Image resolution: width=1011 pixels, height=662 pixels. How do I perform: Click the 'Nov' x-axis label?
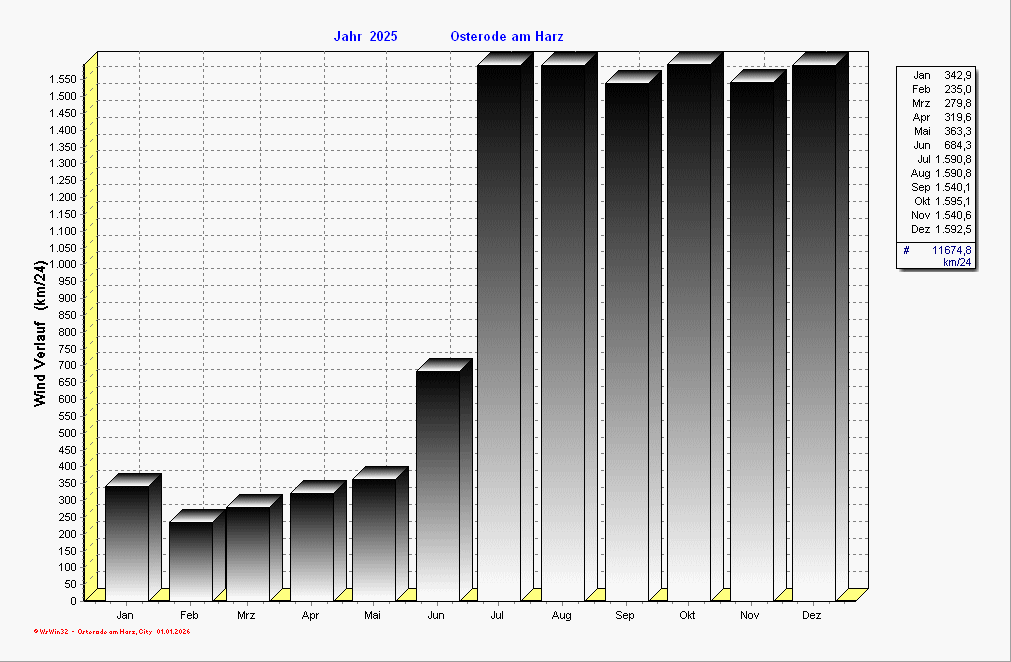(750, 616)
